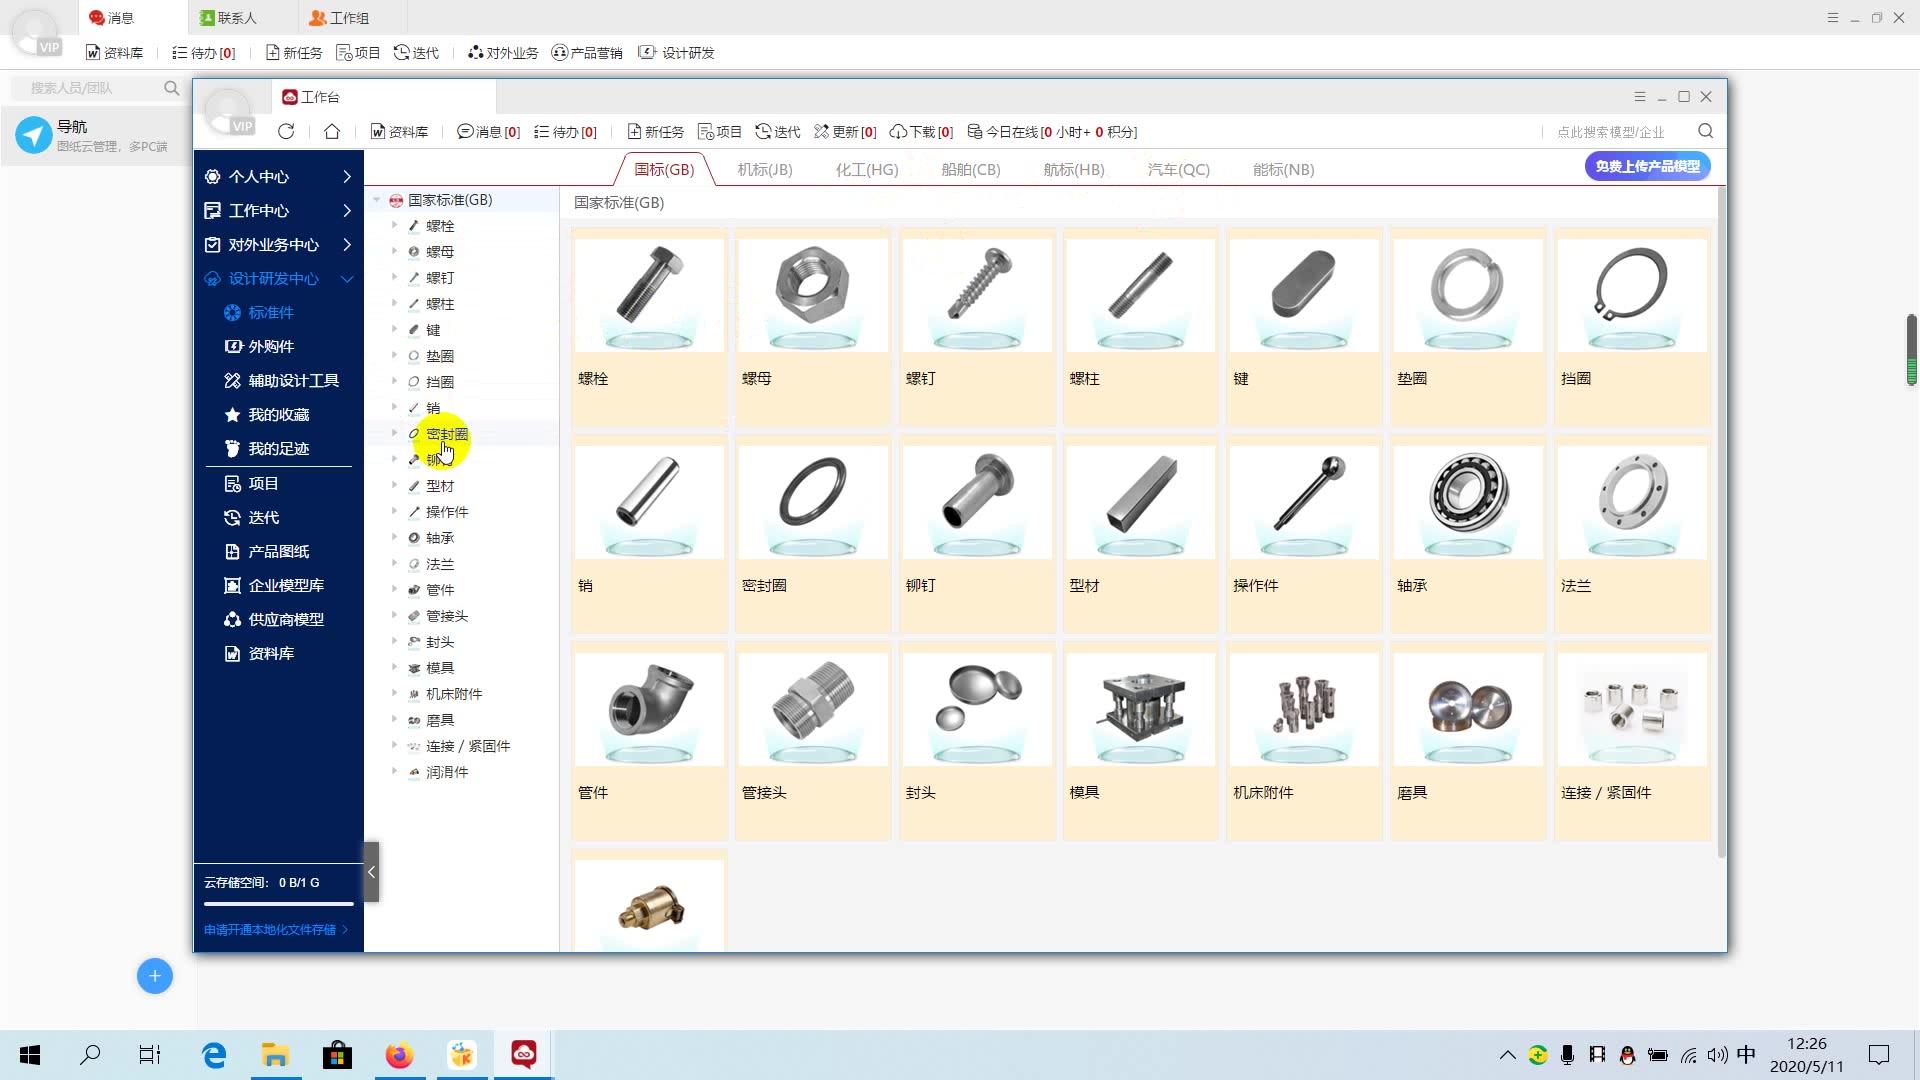Click the vertical scrollbar of the parts grid
The width and height of the screenshot is (1920, 1080).
(1721, 520)
